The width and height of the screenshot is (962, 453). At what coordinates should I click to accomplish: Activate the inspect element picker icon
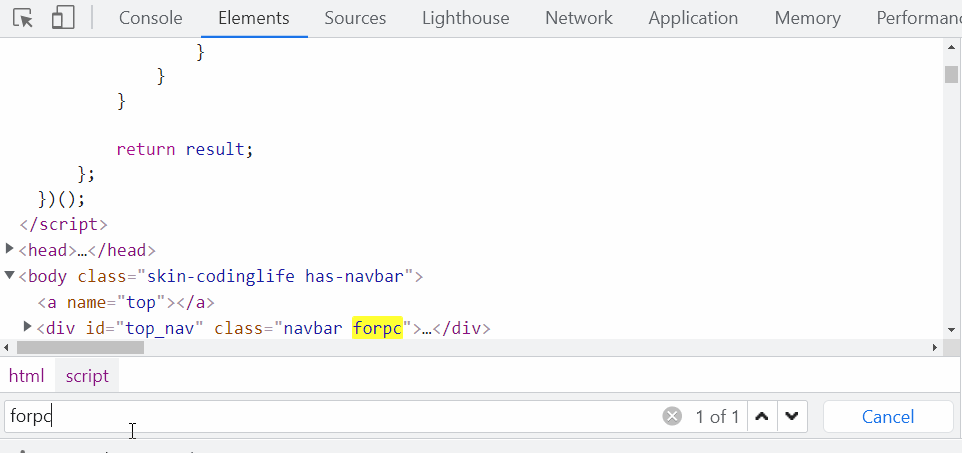click(x=23, y=18)
